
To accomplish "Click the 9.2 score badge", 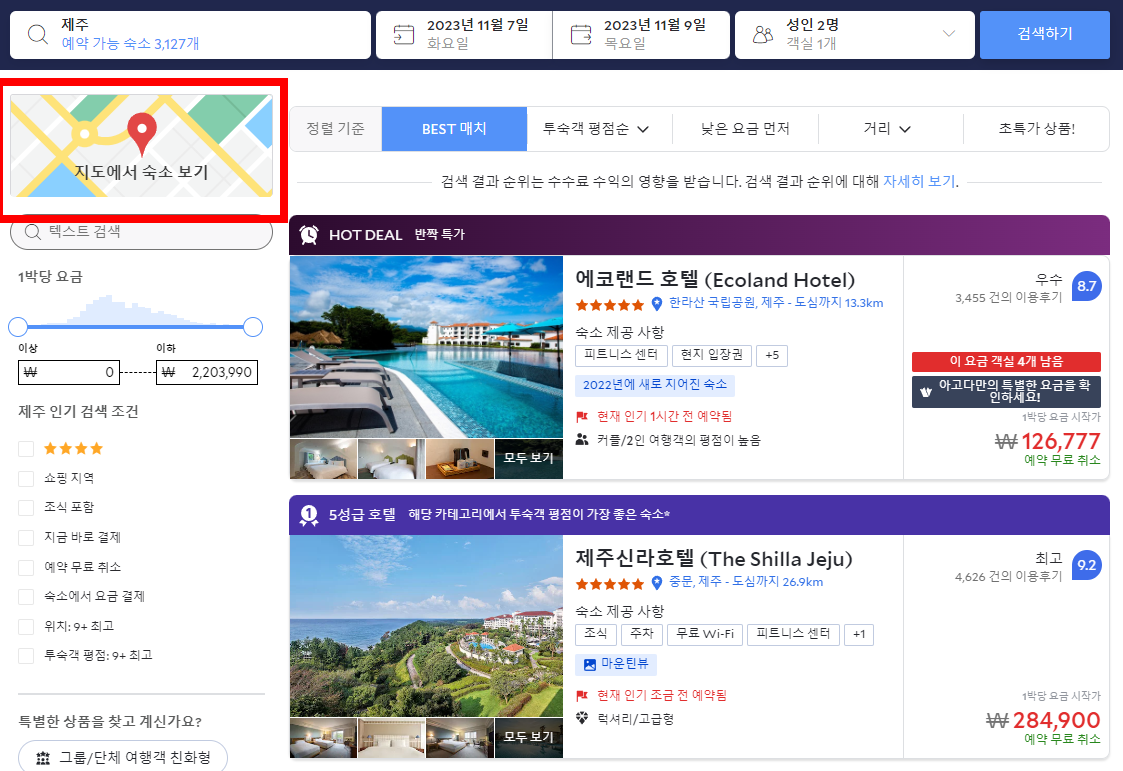I will 1086,565.
